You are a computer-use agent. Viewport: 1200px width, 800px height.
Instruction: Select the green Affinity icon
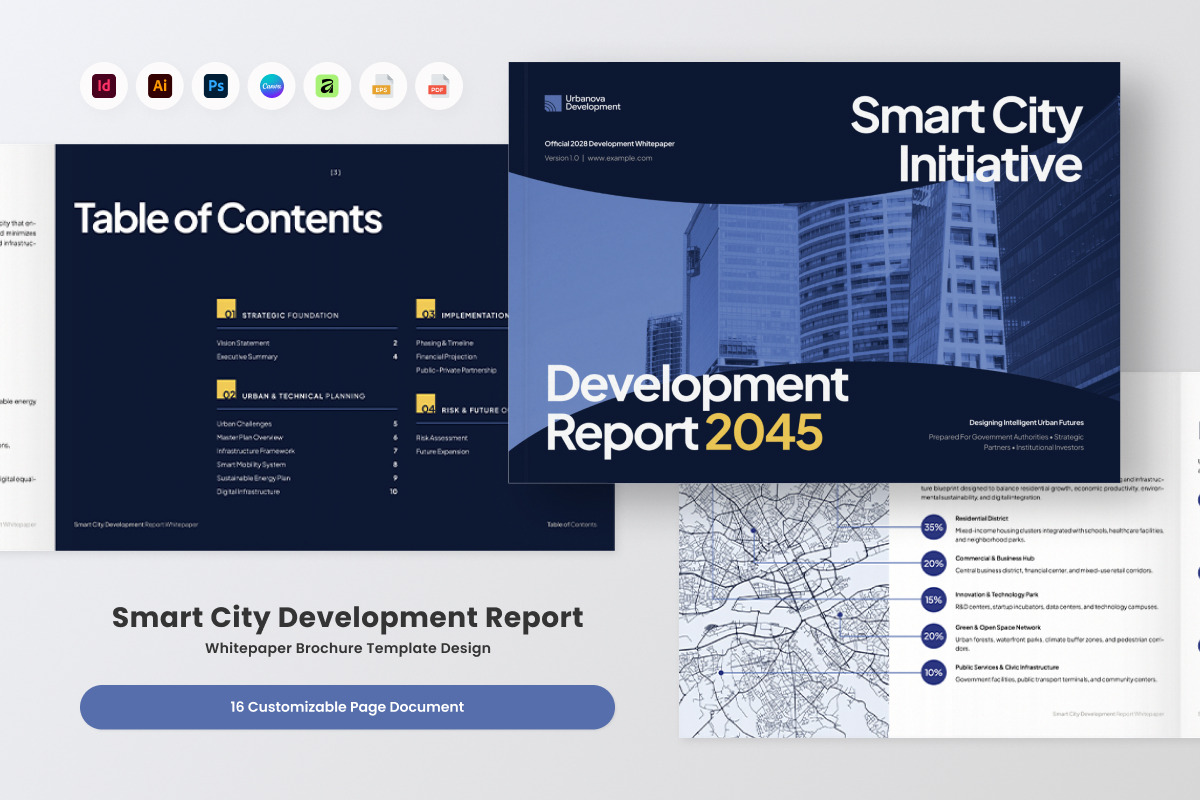[327, 86]
